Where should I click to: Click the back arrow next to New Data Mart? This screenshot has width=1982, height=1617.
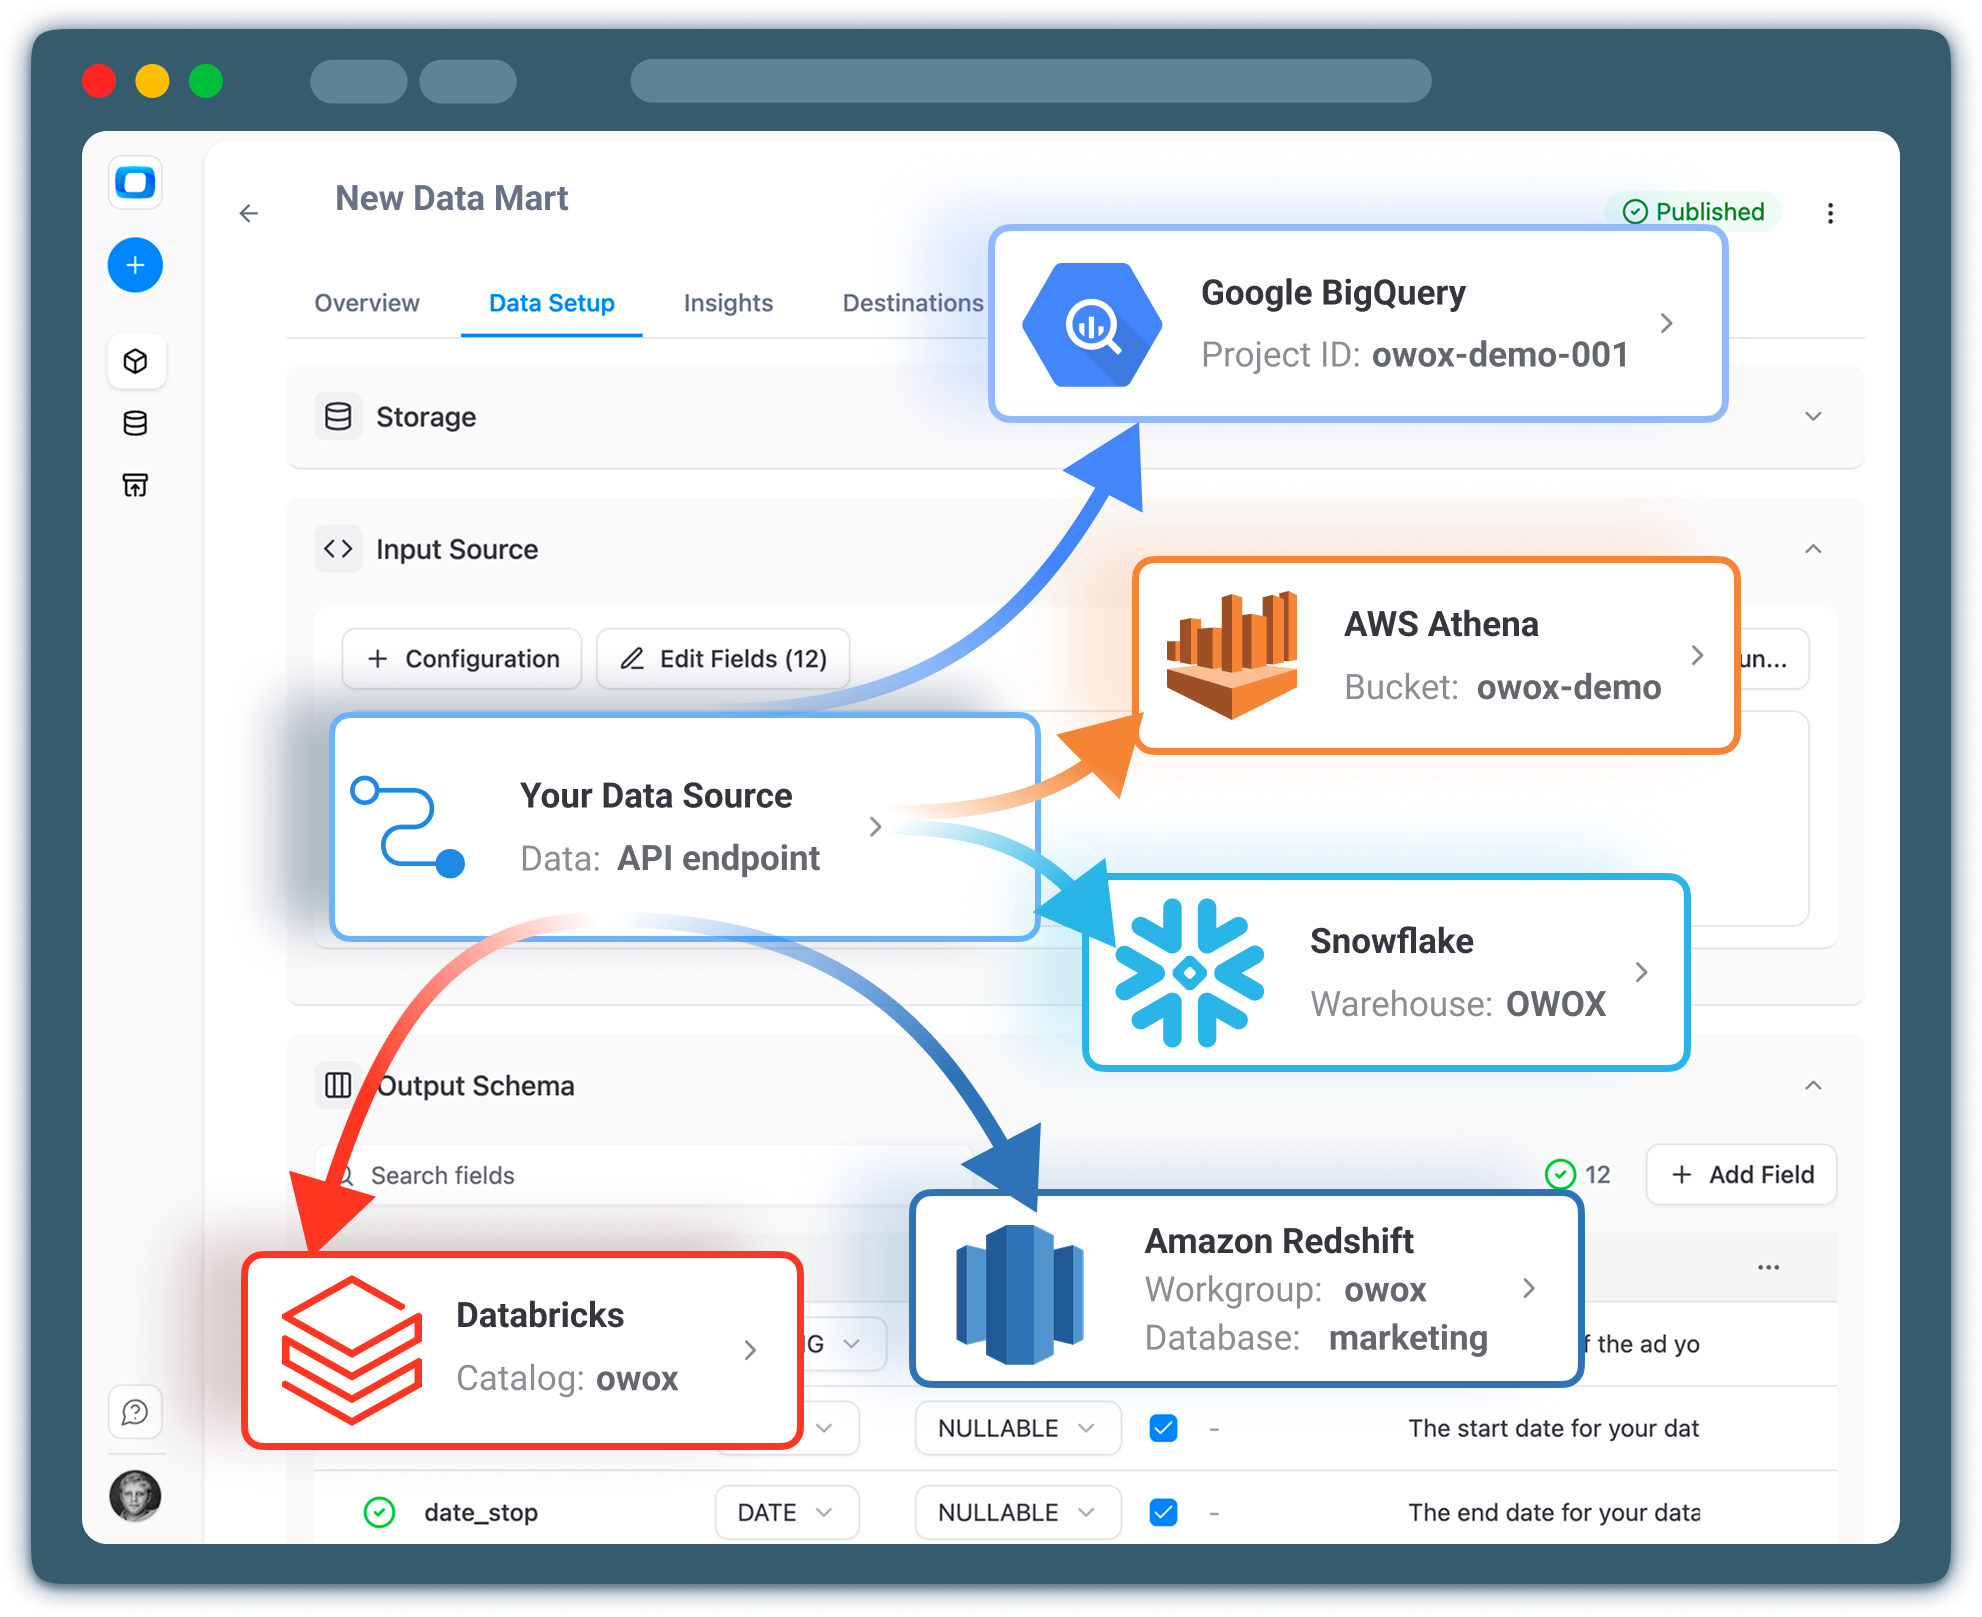pos(249,213)
